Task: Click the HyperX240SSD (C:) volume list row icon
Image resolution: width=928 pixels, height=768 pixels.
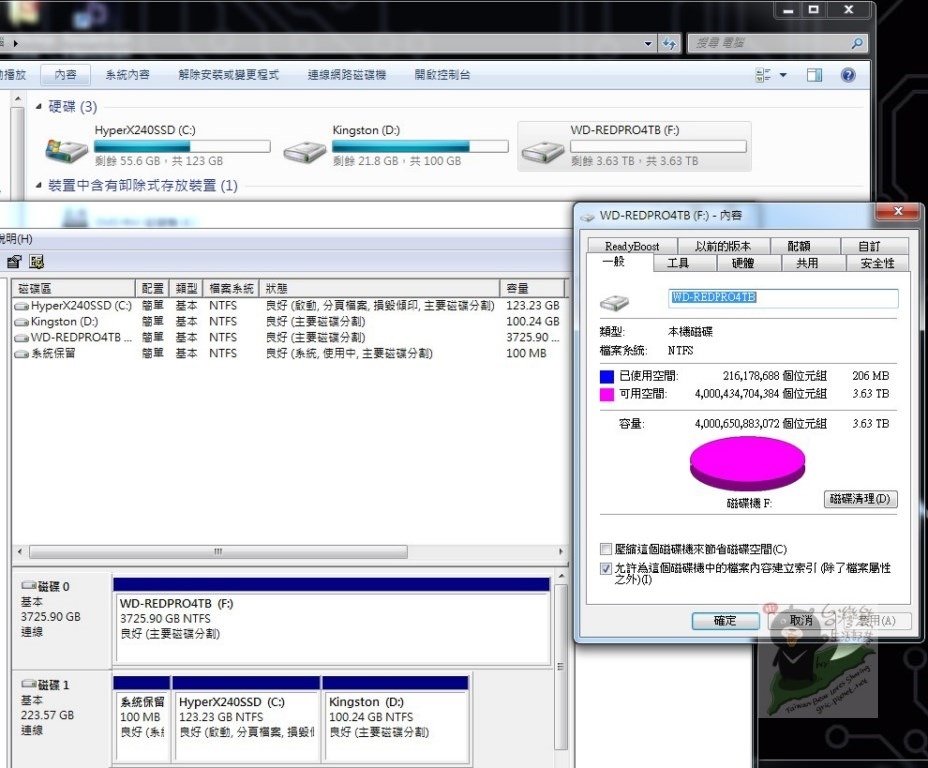Action: coord(21,306)
